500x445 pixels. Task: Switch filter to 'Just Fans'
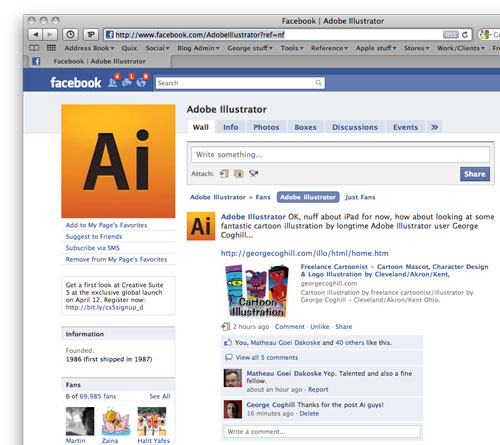click(x=360, y=197)
